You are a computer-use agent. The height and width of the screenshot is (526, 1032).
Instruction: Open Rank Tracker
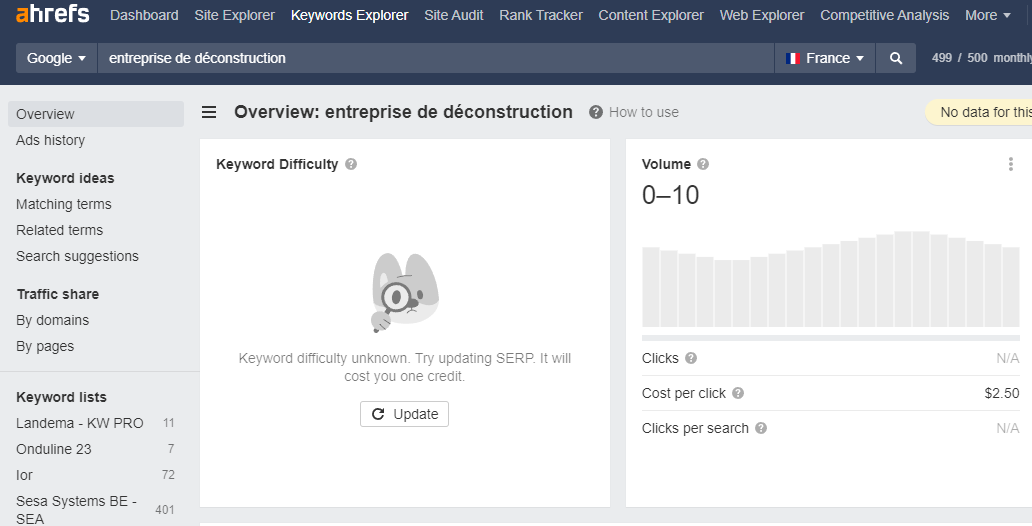pos(540,15)
